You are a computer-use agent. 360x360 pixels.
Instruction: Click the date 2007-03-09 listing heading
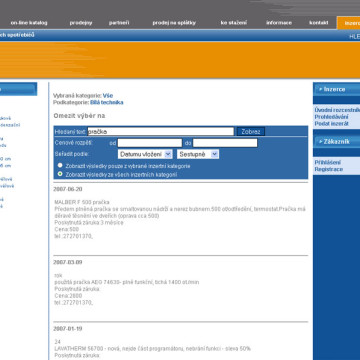pos(68,262)
